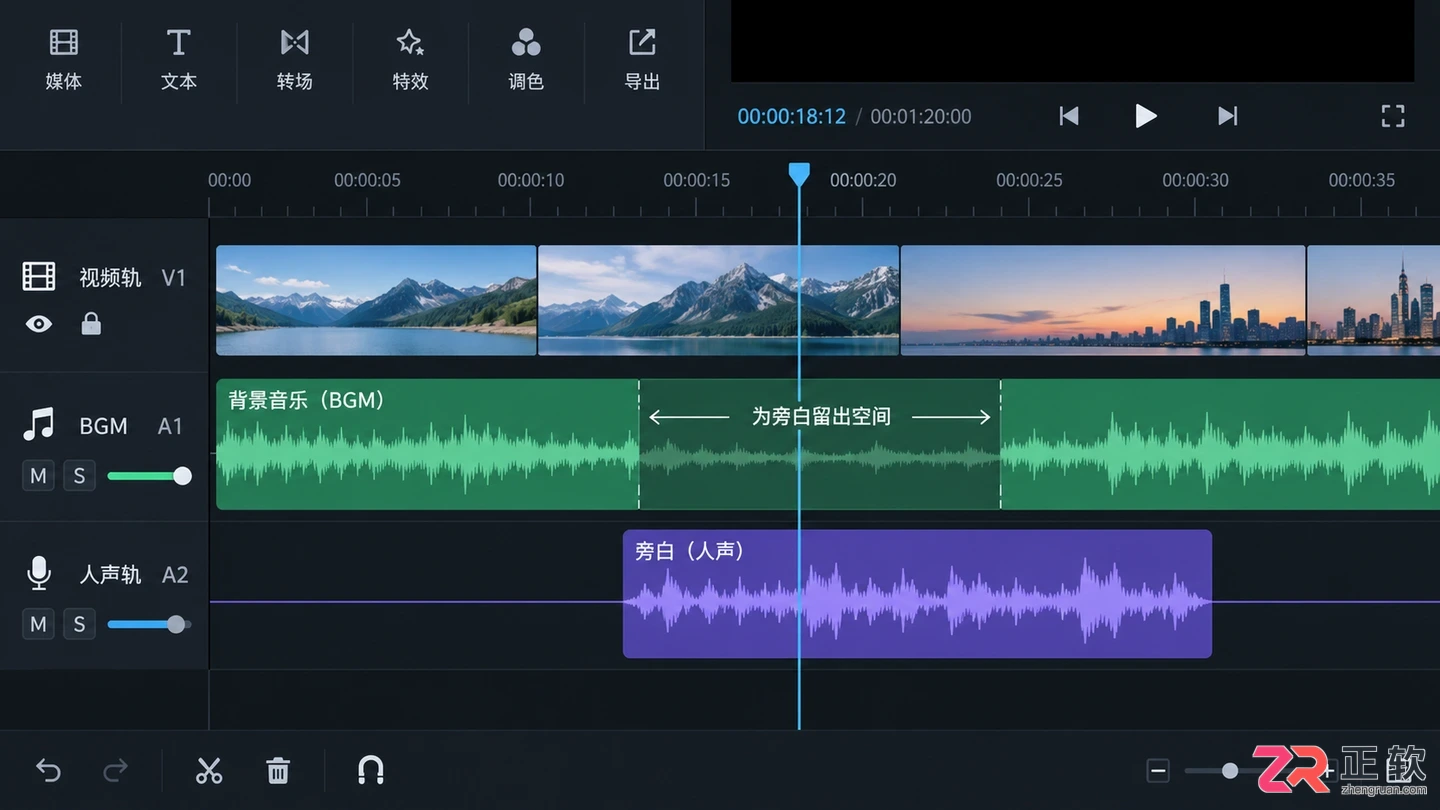Click the current timecode 00:00:18:12
The width and height of the screenshot is (1440, 810).
point(792,116)
